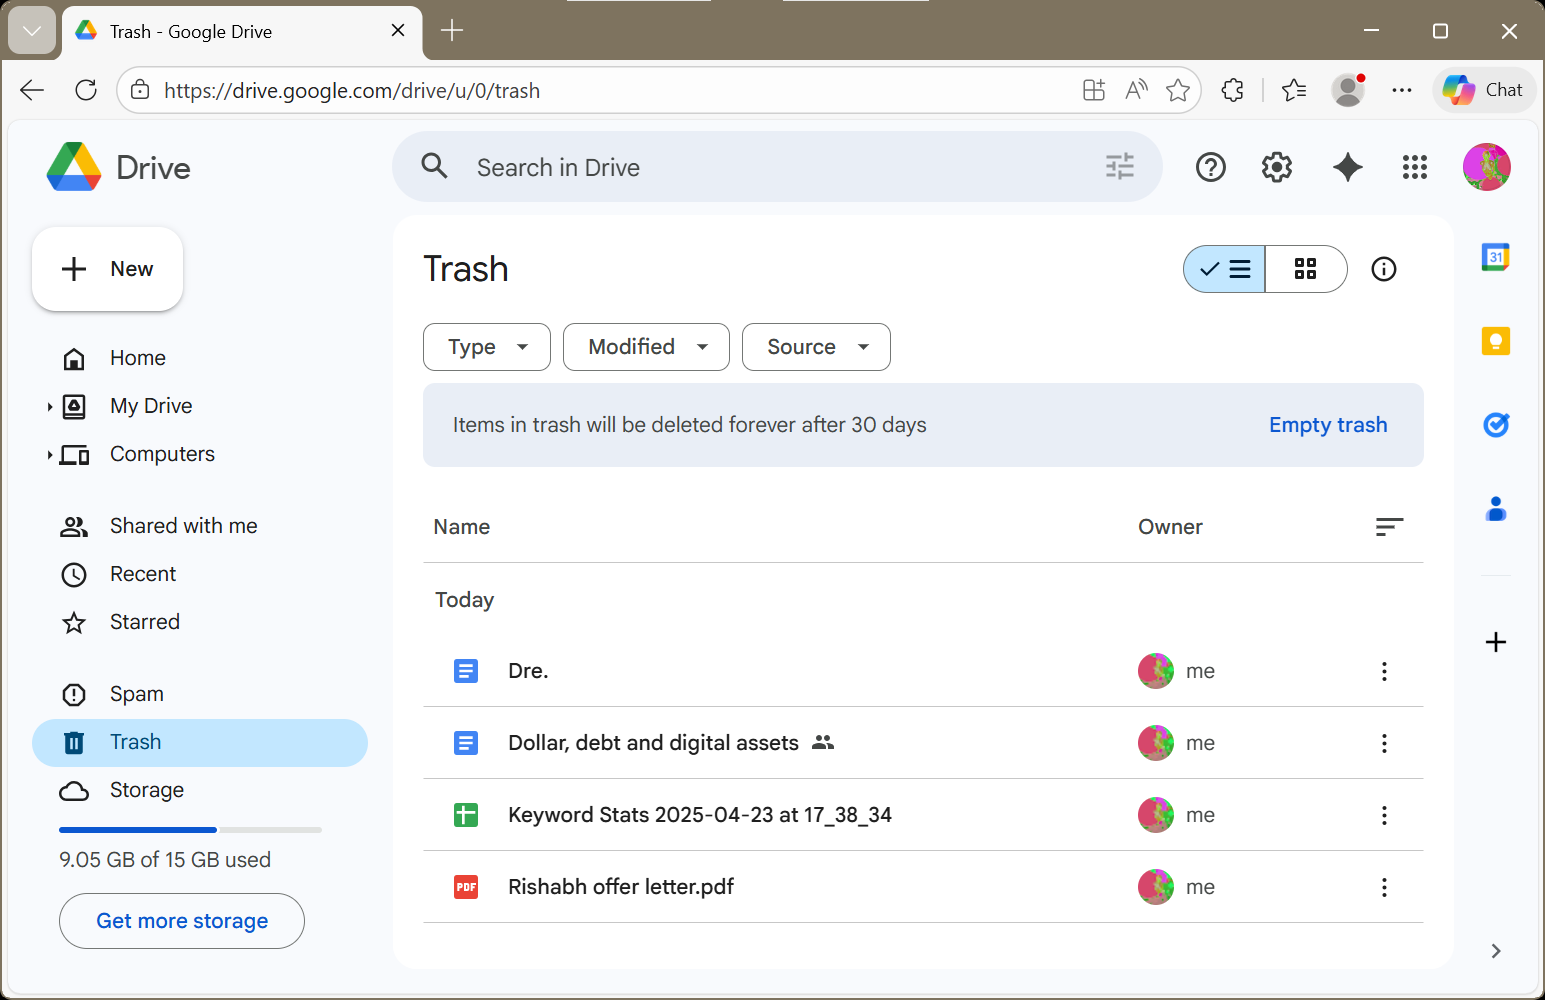Open the Type filter dropdown
This screenshot has width=1545, height=1000.
pos(487,347)
